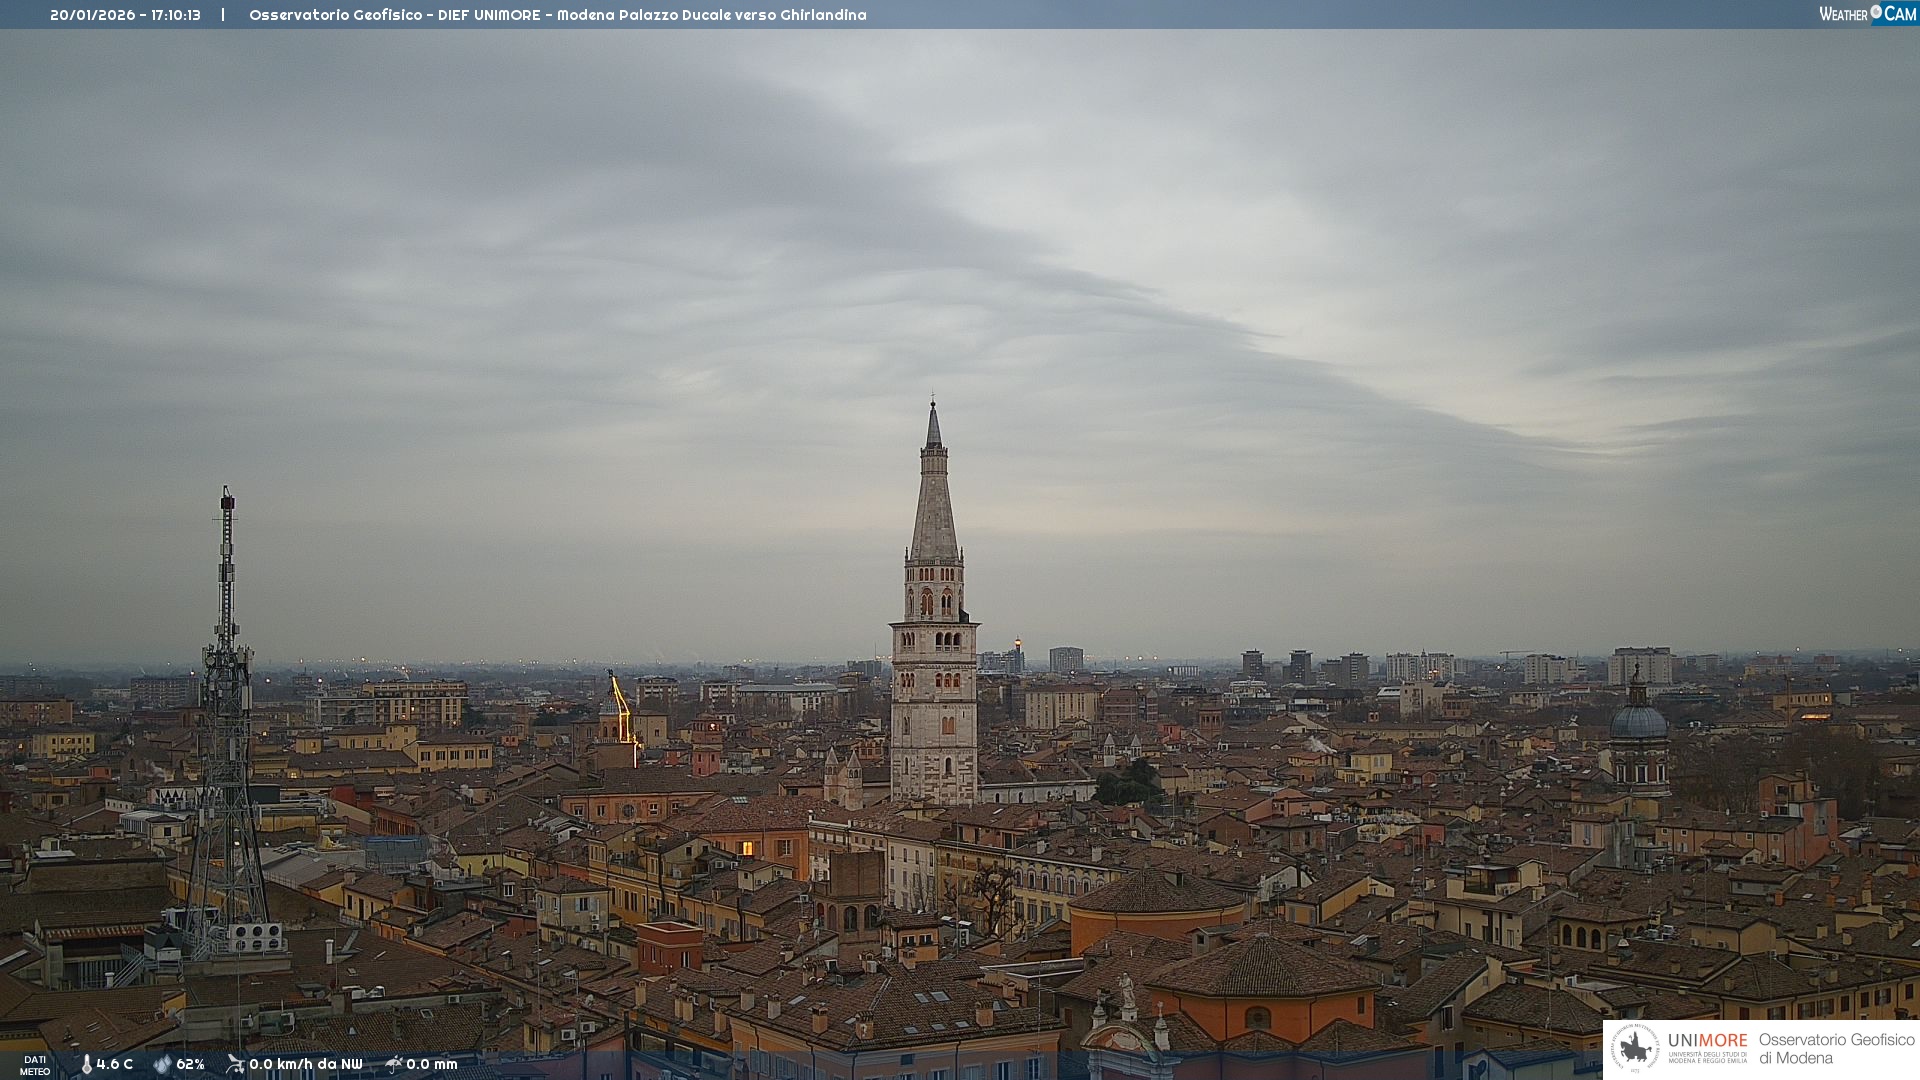This screenshot has width=1920, height=1080.
Task: Click the 62% humidity value
Action: click(190, 1064)
